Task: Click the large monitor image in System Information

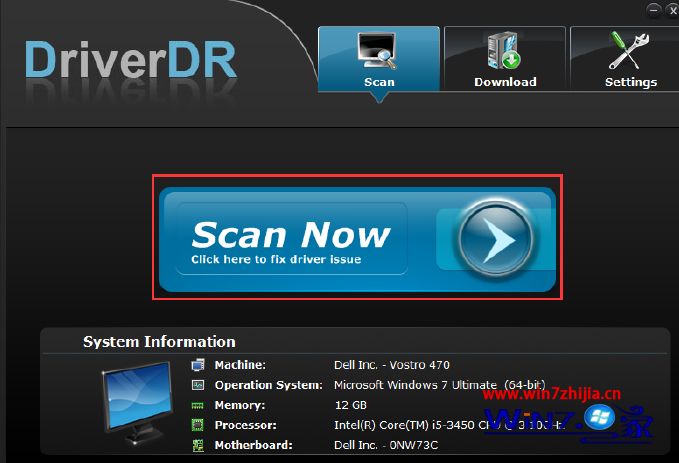Action: [x=138, y=404]
